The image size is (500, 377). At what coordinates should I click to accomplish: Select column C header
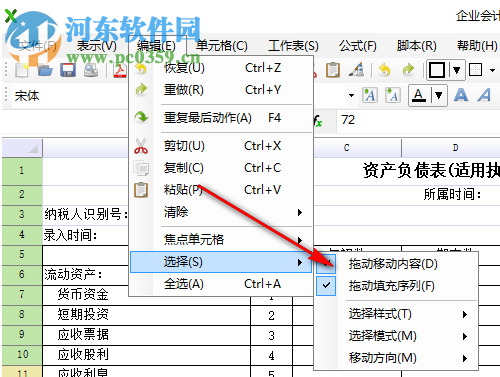click(347, 148)
